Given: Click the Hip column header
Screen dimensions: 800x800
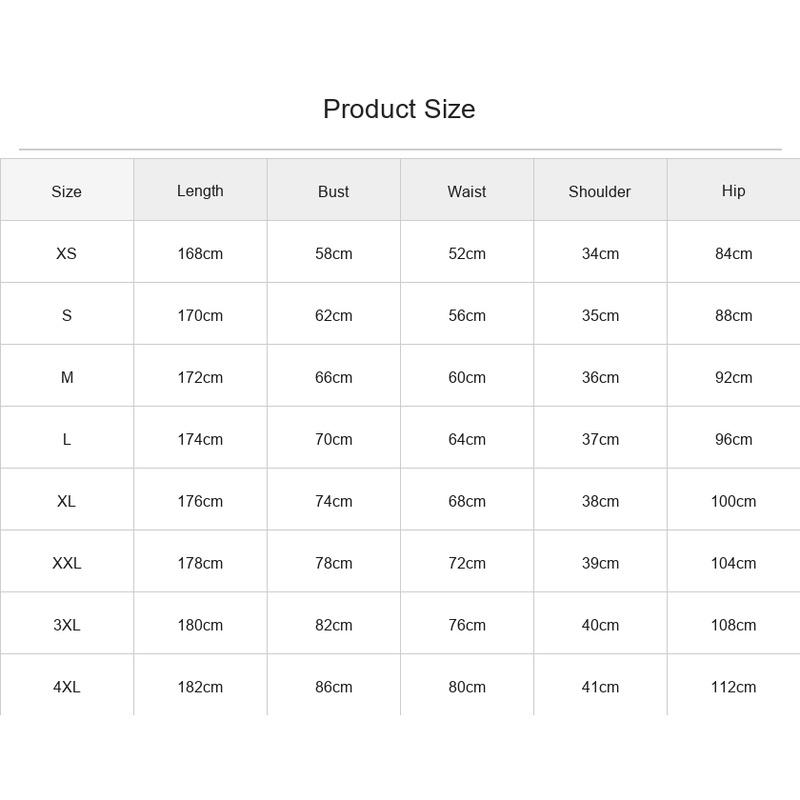Looking at the screenshot, I should [733, 191].
